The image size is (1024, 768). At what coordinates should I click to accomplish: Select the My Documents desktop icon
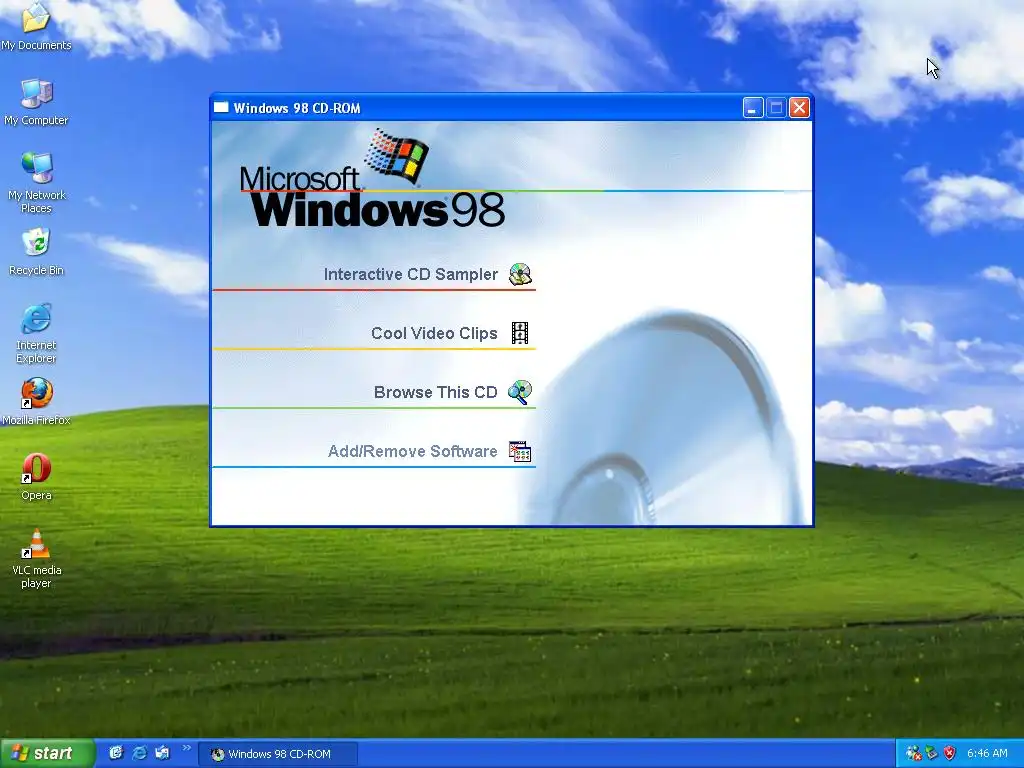pos(36,27)
